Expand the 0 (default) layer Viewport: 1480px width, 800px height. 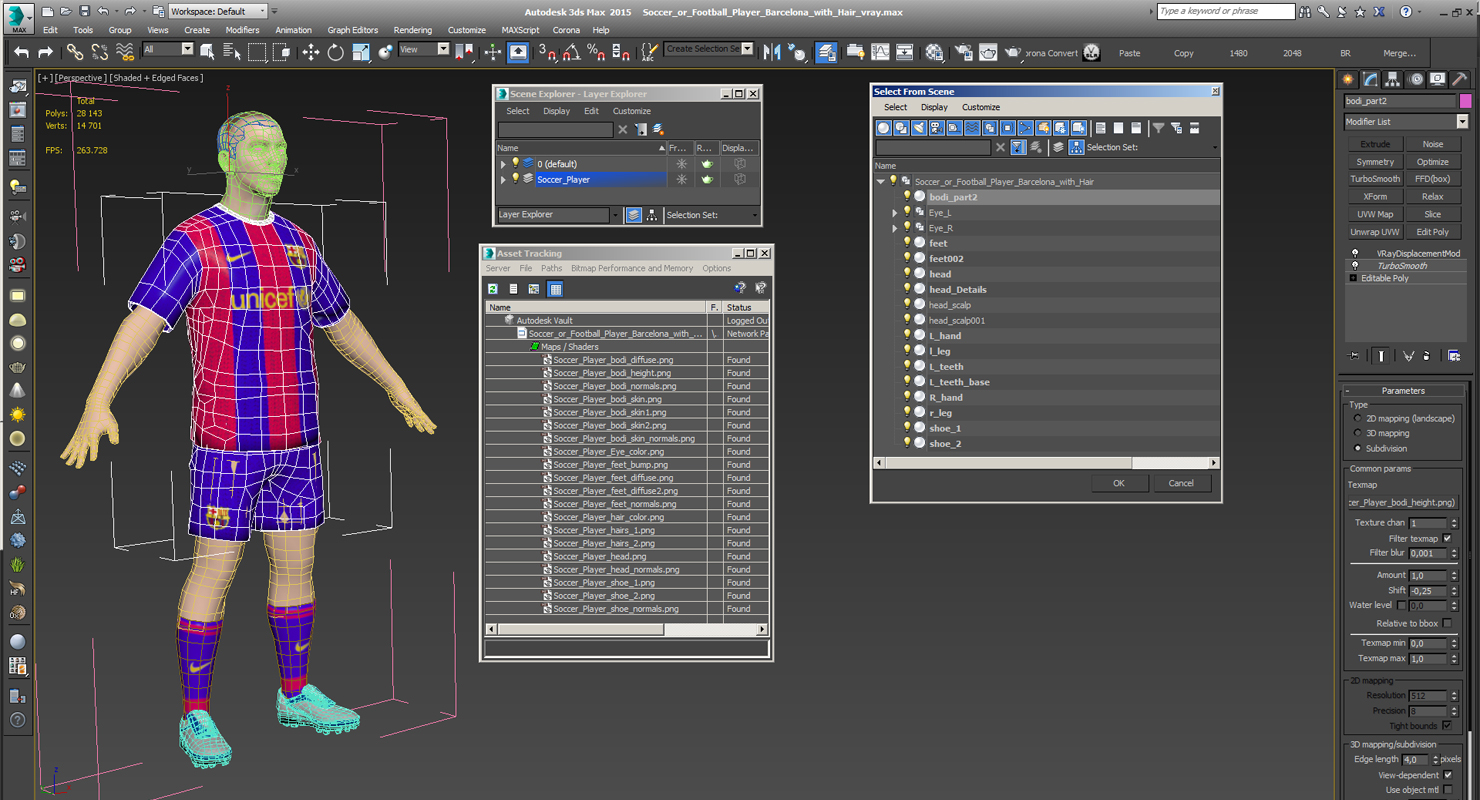coord(503,164)
